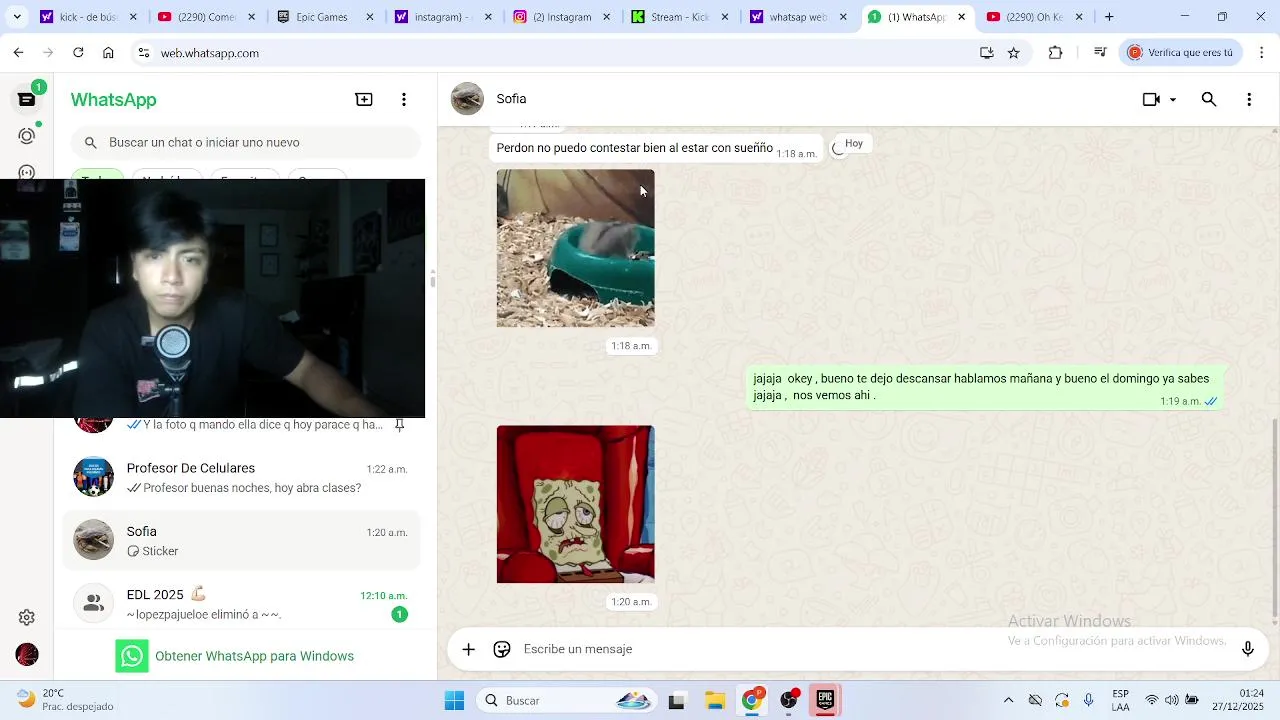Click unread badge on EDL 2025
The image size is (1280, 720).
(x=399, y=614)
